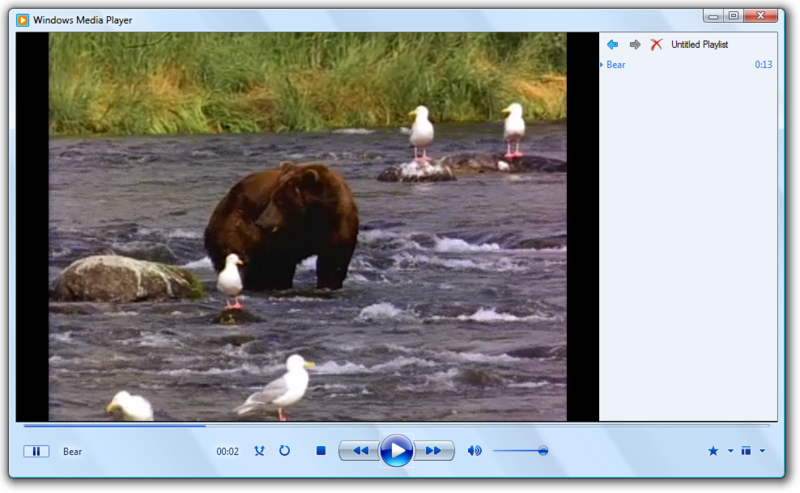Click the 00:02 elapsed time display

tap(227, 451)
